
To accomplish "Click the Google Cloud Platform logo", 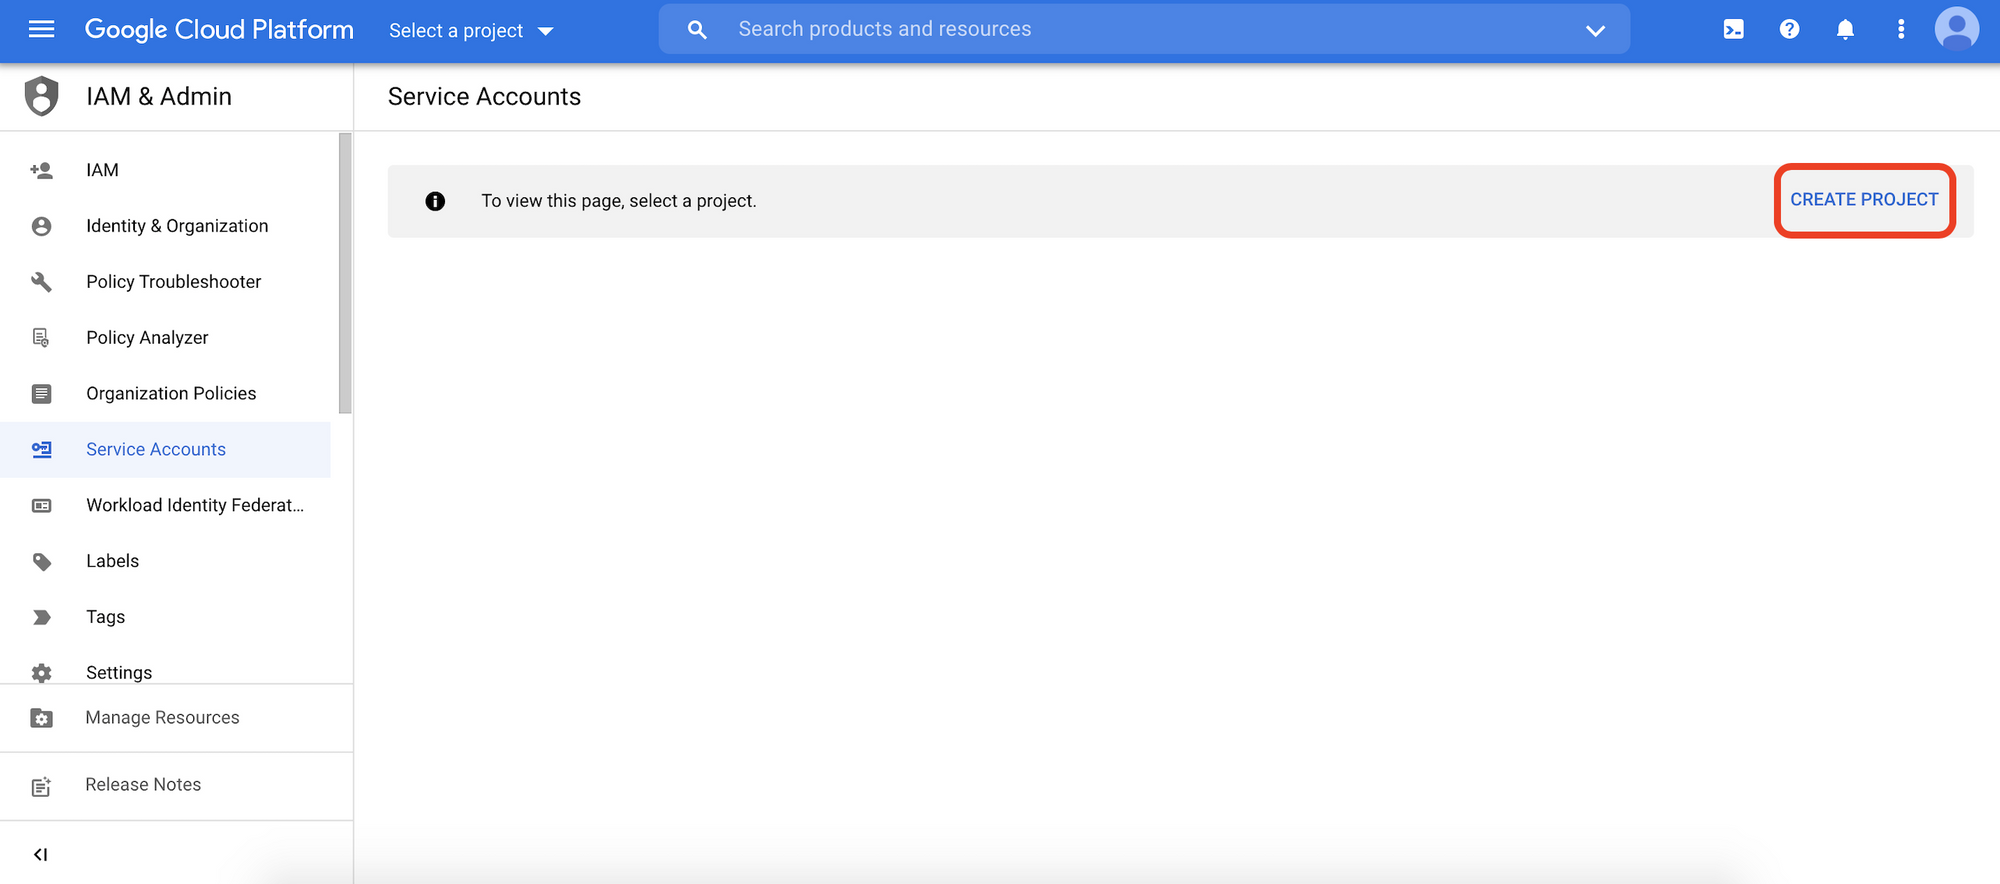I will click(x=219, y=29).
